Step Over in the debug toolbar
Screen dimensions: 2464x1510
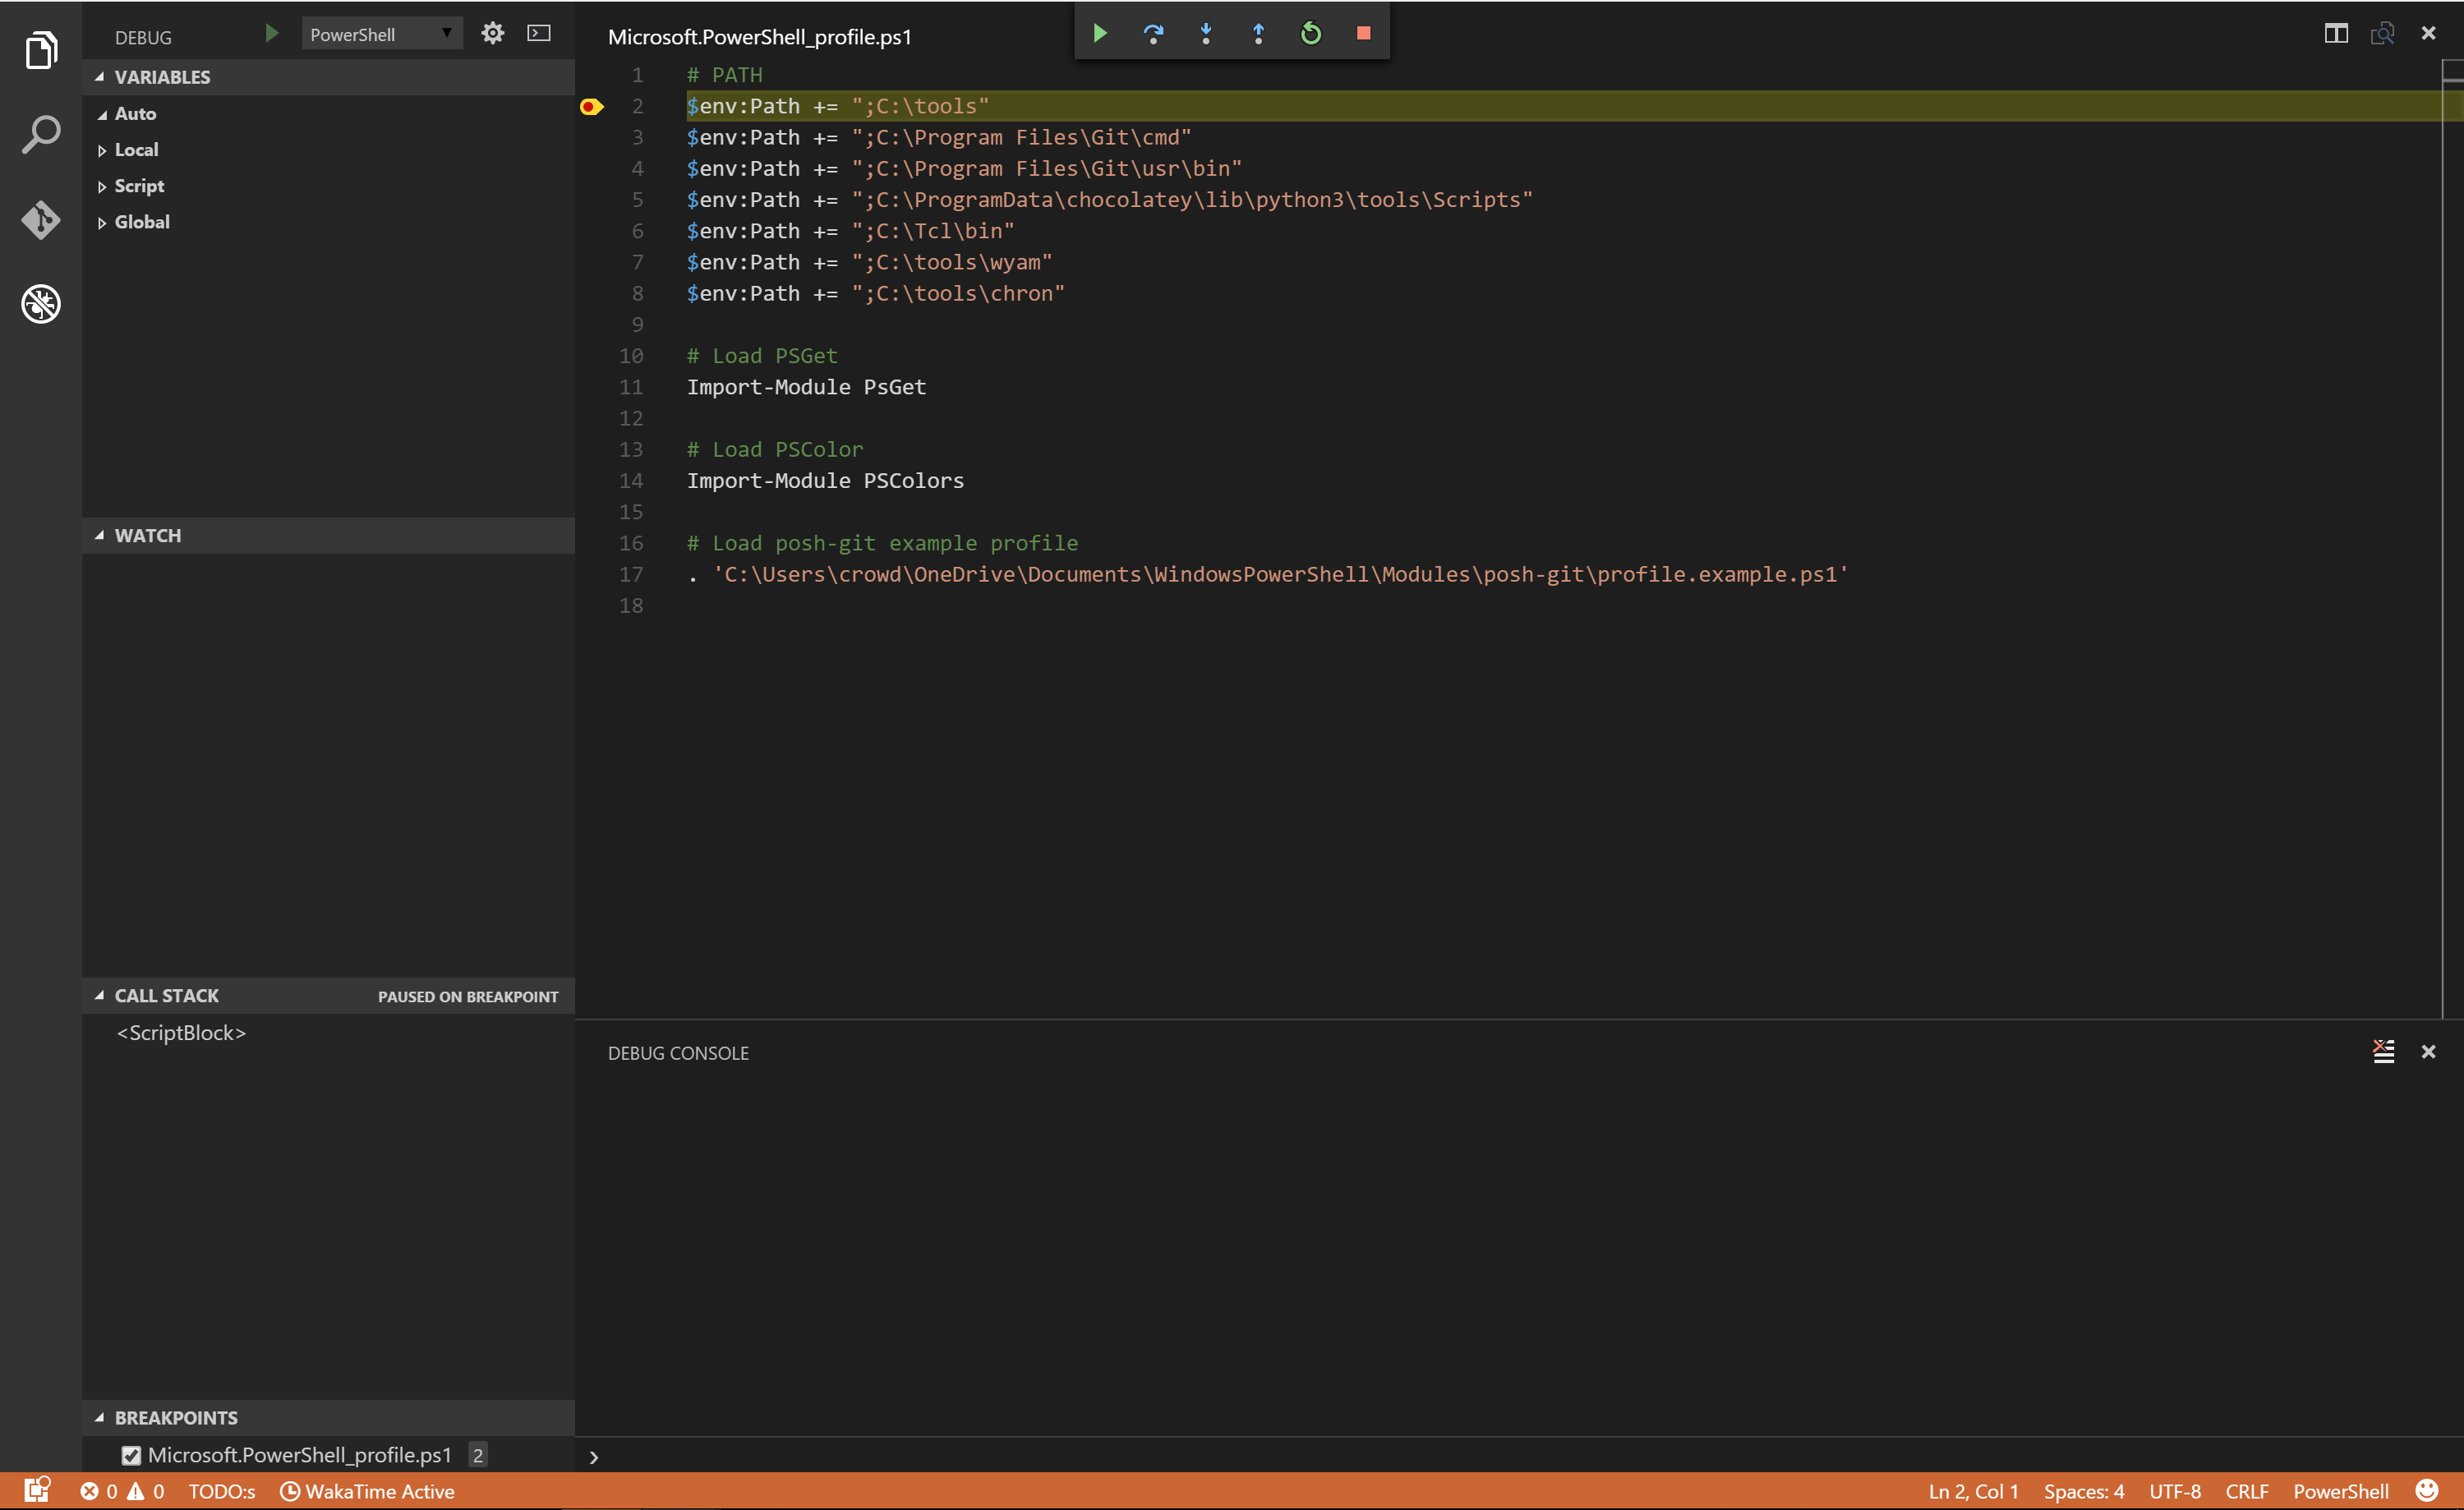pos(1153,33)
